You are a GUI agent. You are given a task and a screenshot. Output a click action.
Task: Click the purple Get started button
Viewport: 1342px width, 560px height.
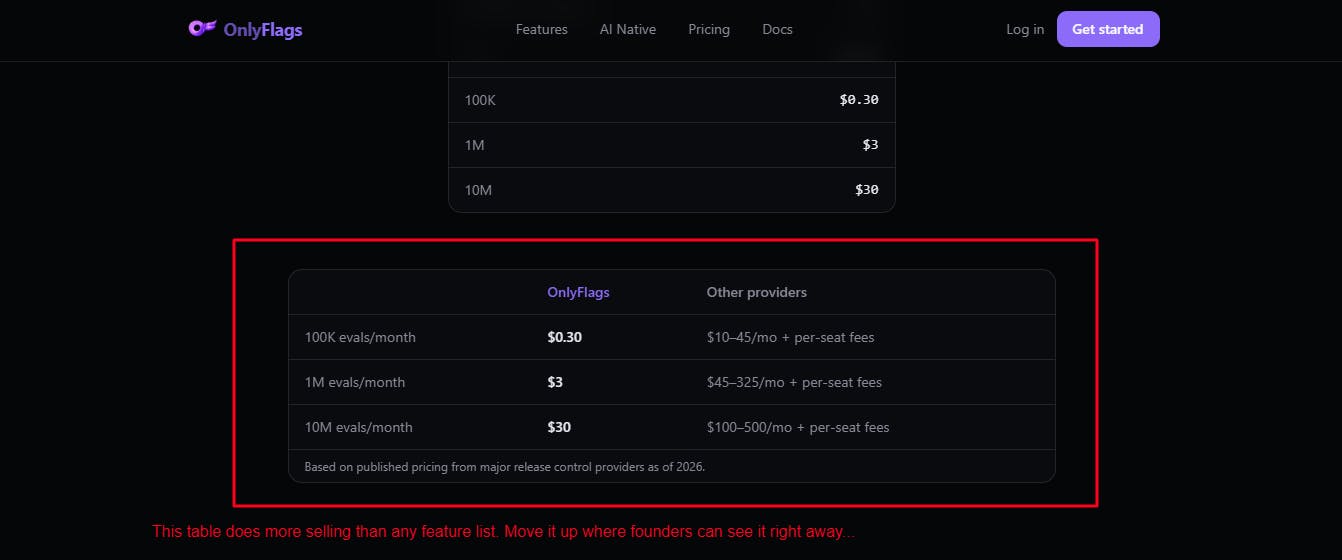[x=1108, y=29]
